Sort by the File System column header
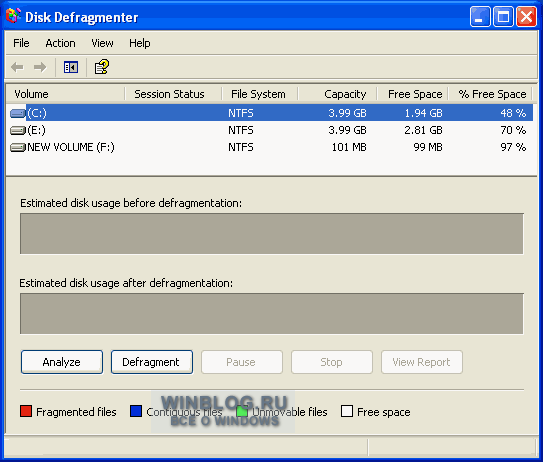Screen dimensions: 543x462 [x=260, y=94]
